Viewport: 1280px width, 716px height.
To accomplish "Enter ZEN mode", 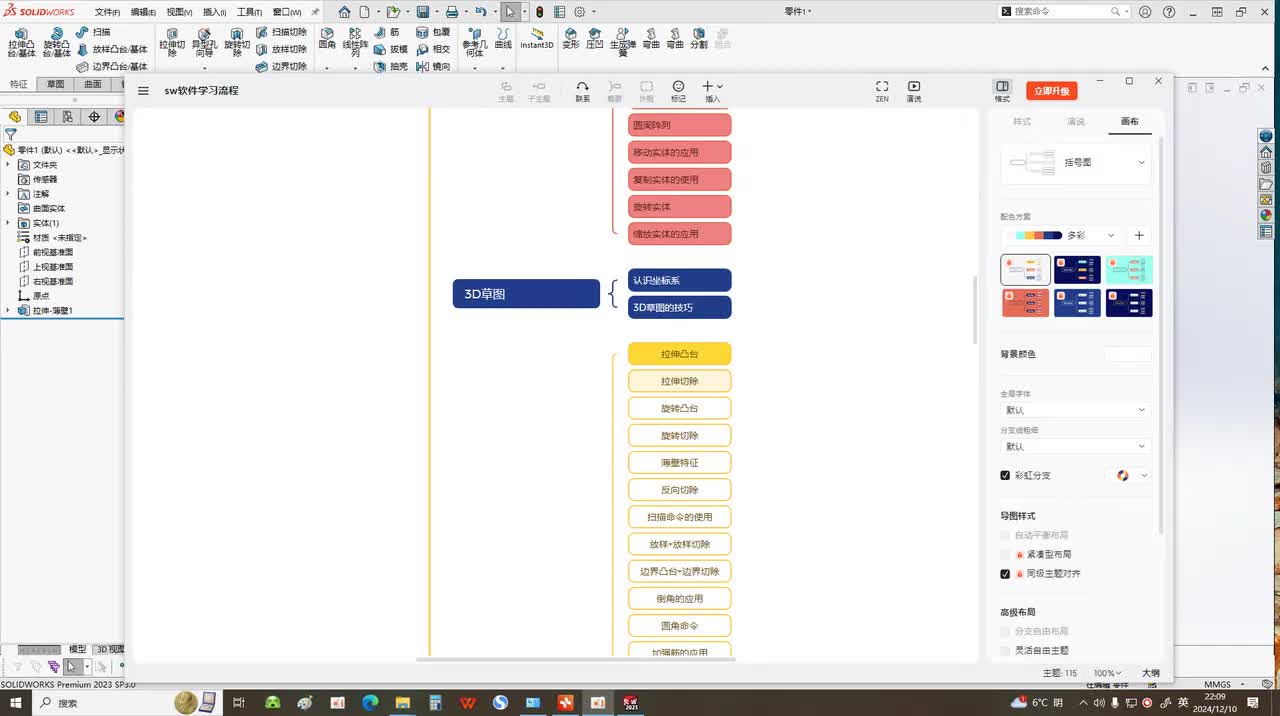I will point(882,91).
